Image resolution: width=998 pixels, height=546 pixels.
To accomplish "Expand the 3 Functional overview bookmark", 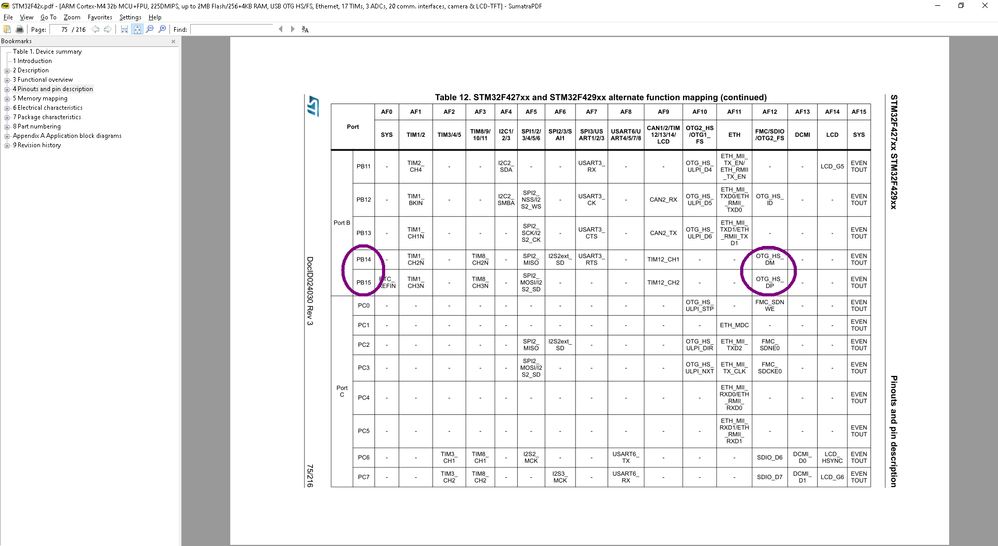I will tap(7, 80).
